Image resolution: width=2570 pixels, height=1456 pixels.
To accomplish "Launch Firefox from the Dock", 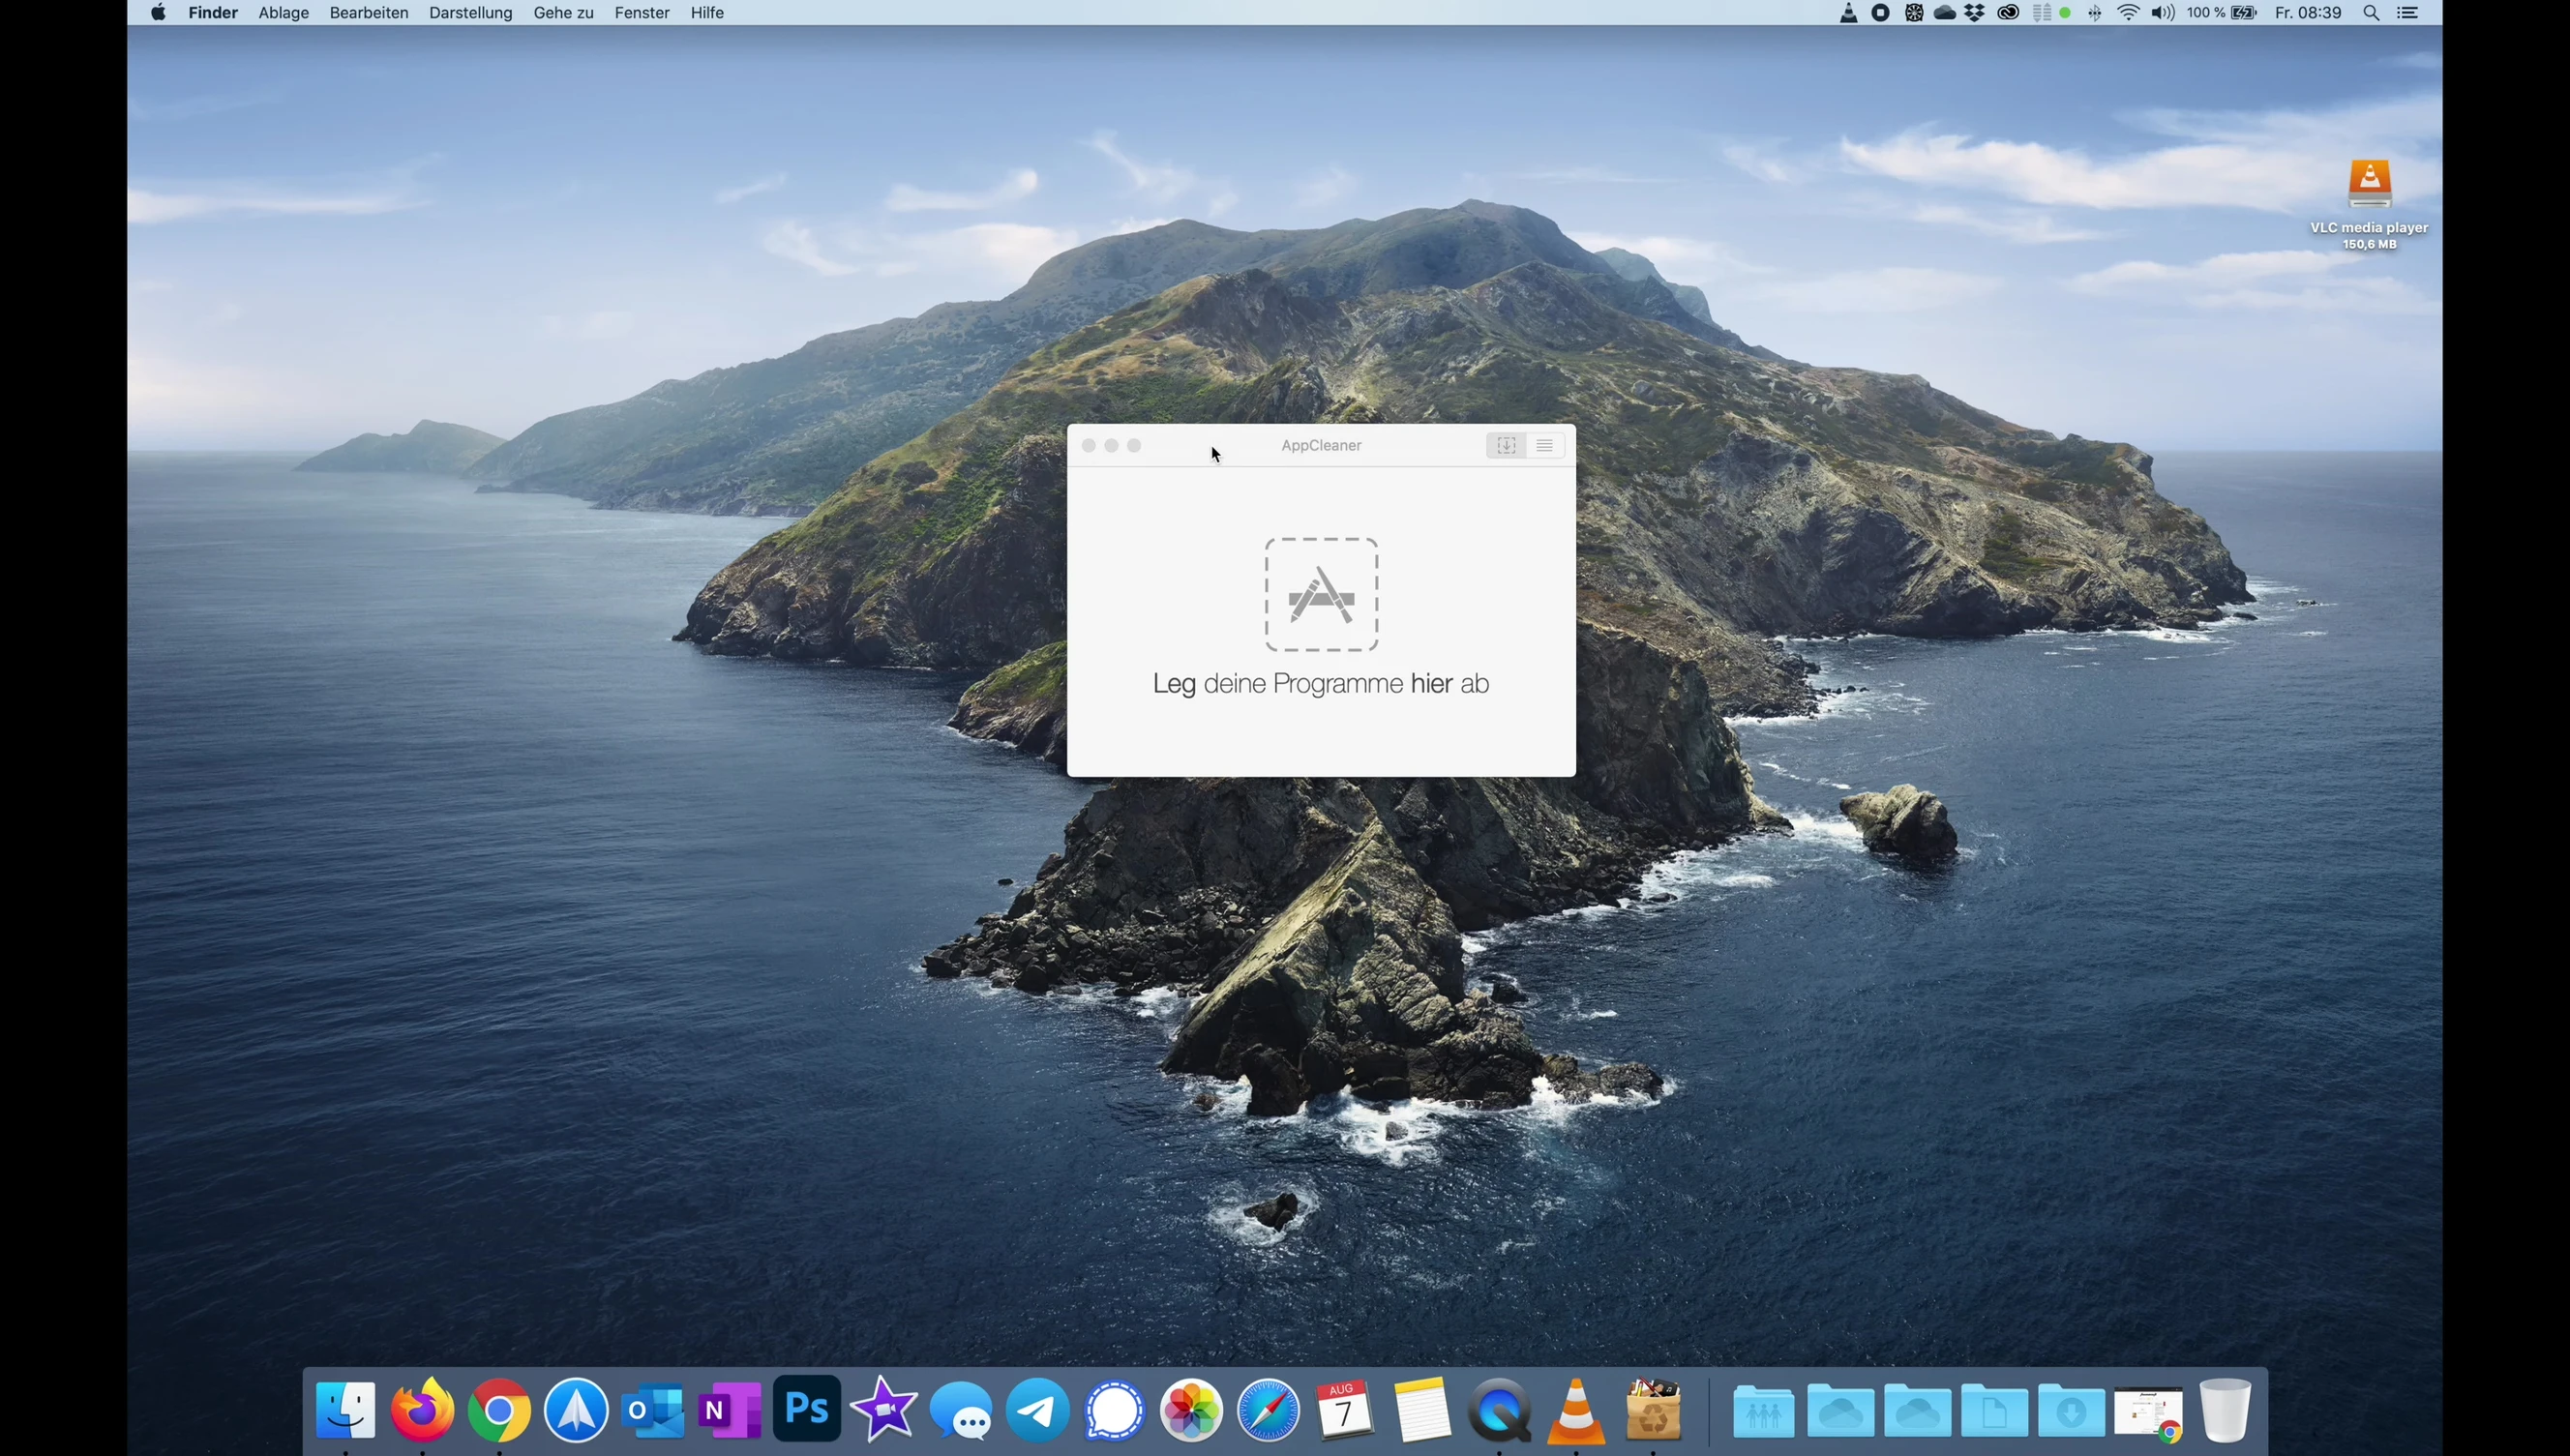I will tap(422, 1410).
